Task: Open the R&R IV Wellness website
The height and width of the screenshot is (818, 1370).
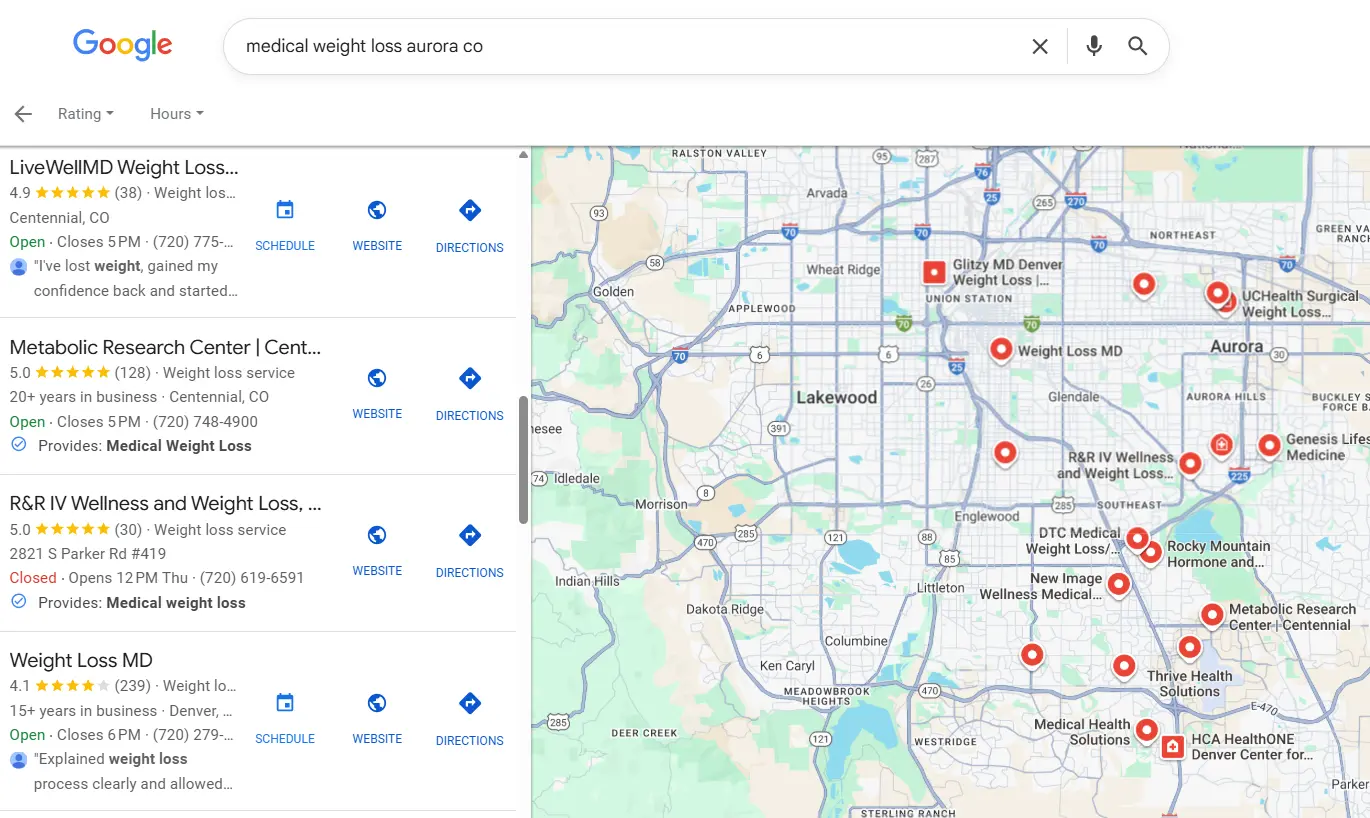Action: pos(377,550)
